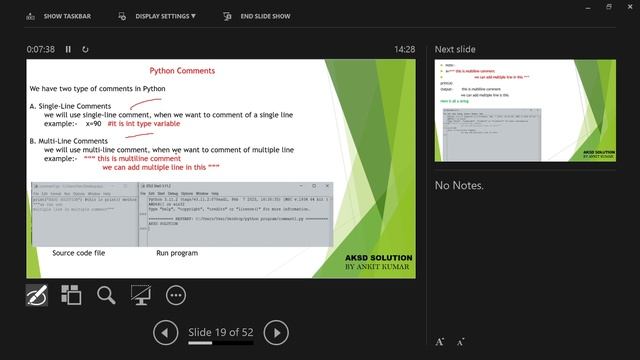Viewport: 640px width, 360px height.
Task: Advance to the next slide
Action: pos(276,333)
